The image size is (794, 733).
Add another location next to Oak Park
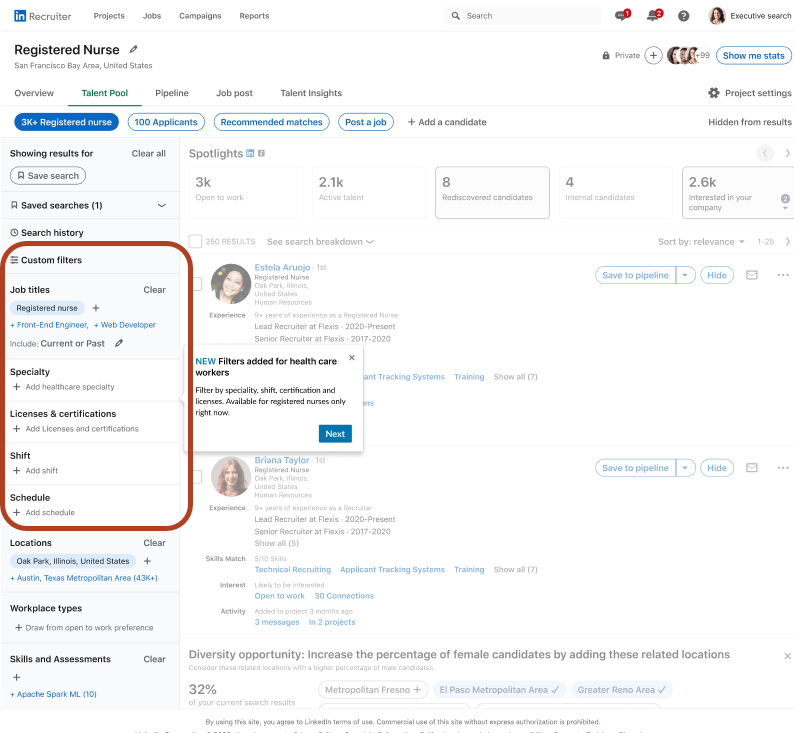[x=147, y=561]
